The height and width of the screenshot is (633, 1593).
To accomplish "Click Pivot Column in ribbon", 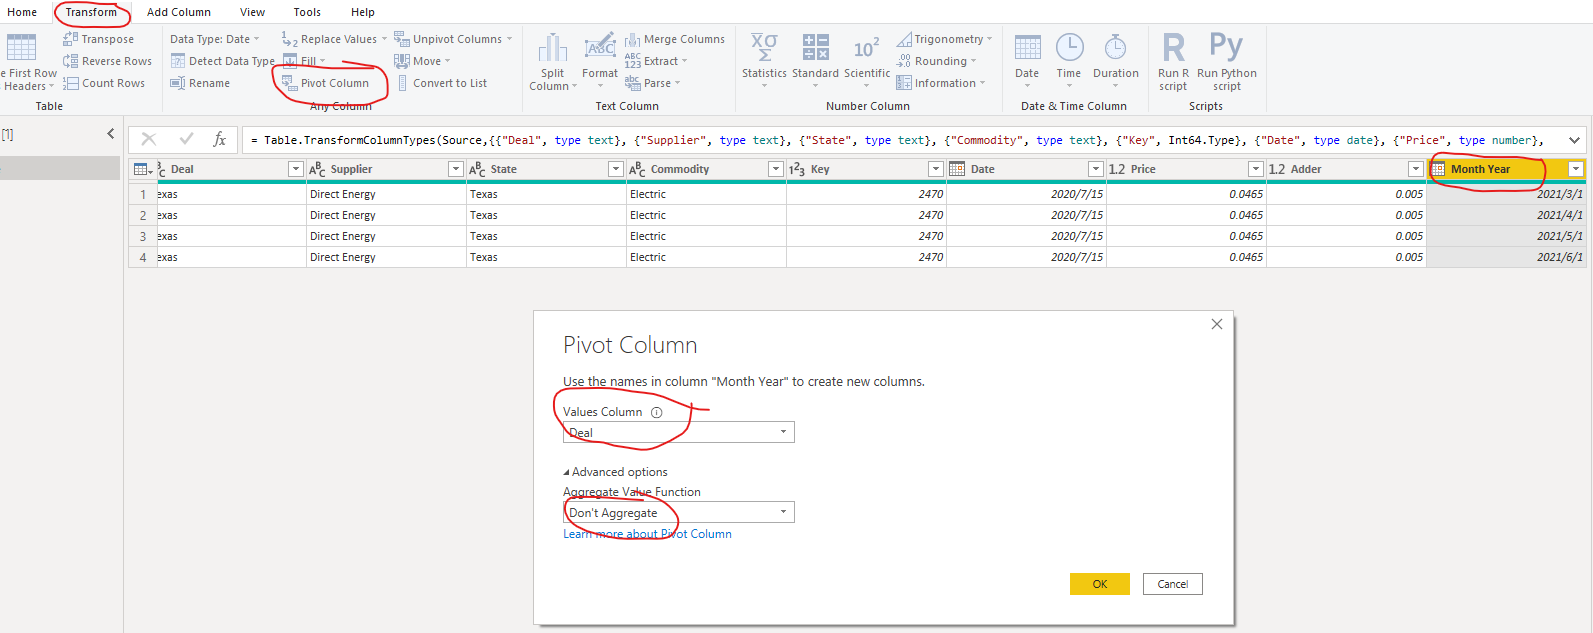I will click(326, 83).
